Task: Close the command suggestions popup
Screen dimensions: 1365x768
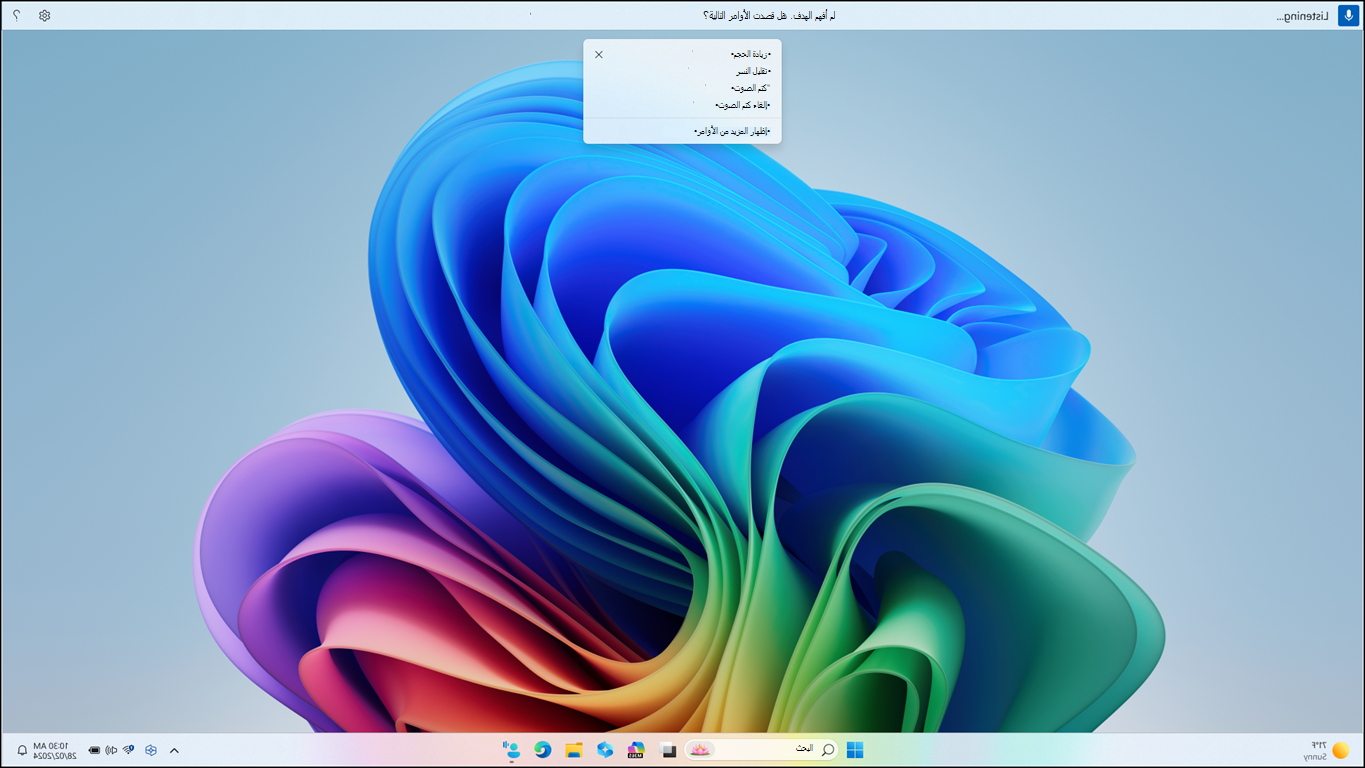Action: pos(599,55)
